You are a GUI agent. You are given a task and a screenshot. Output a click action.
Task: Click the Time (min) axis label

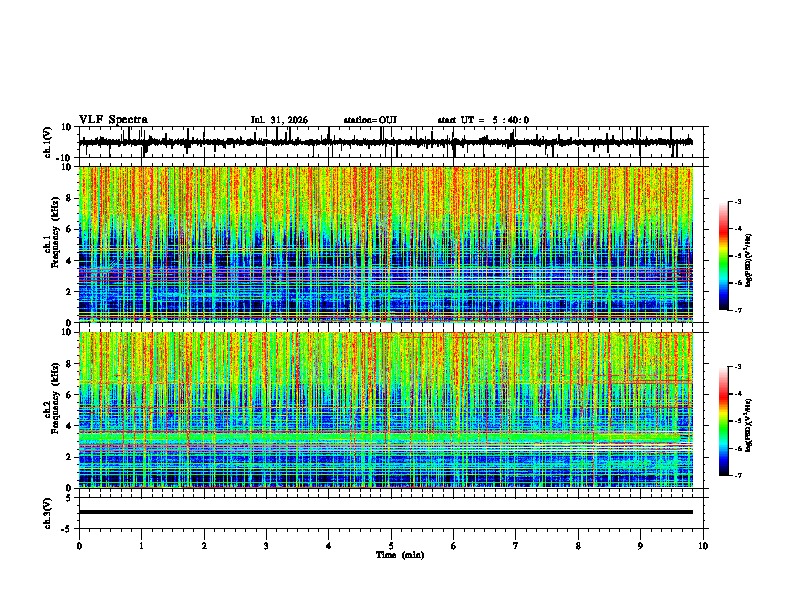(x=400, y=555)
